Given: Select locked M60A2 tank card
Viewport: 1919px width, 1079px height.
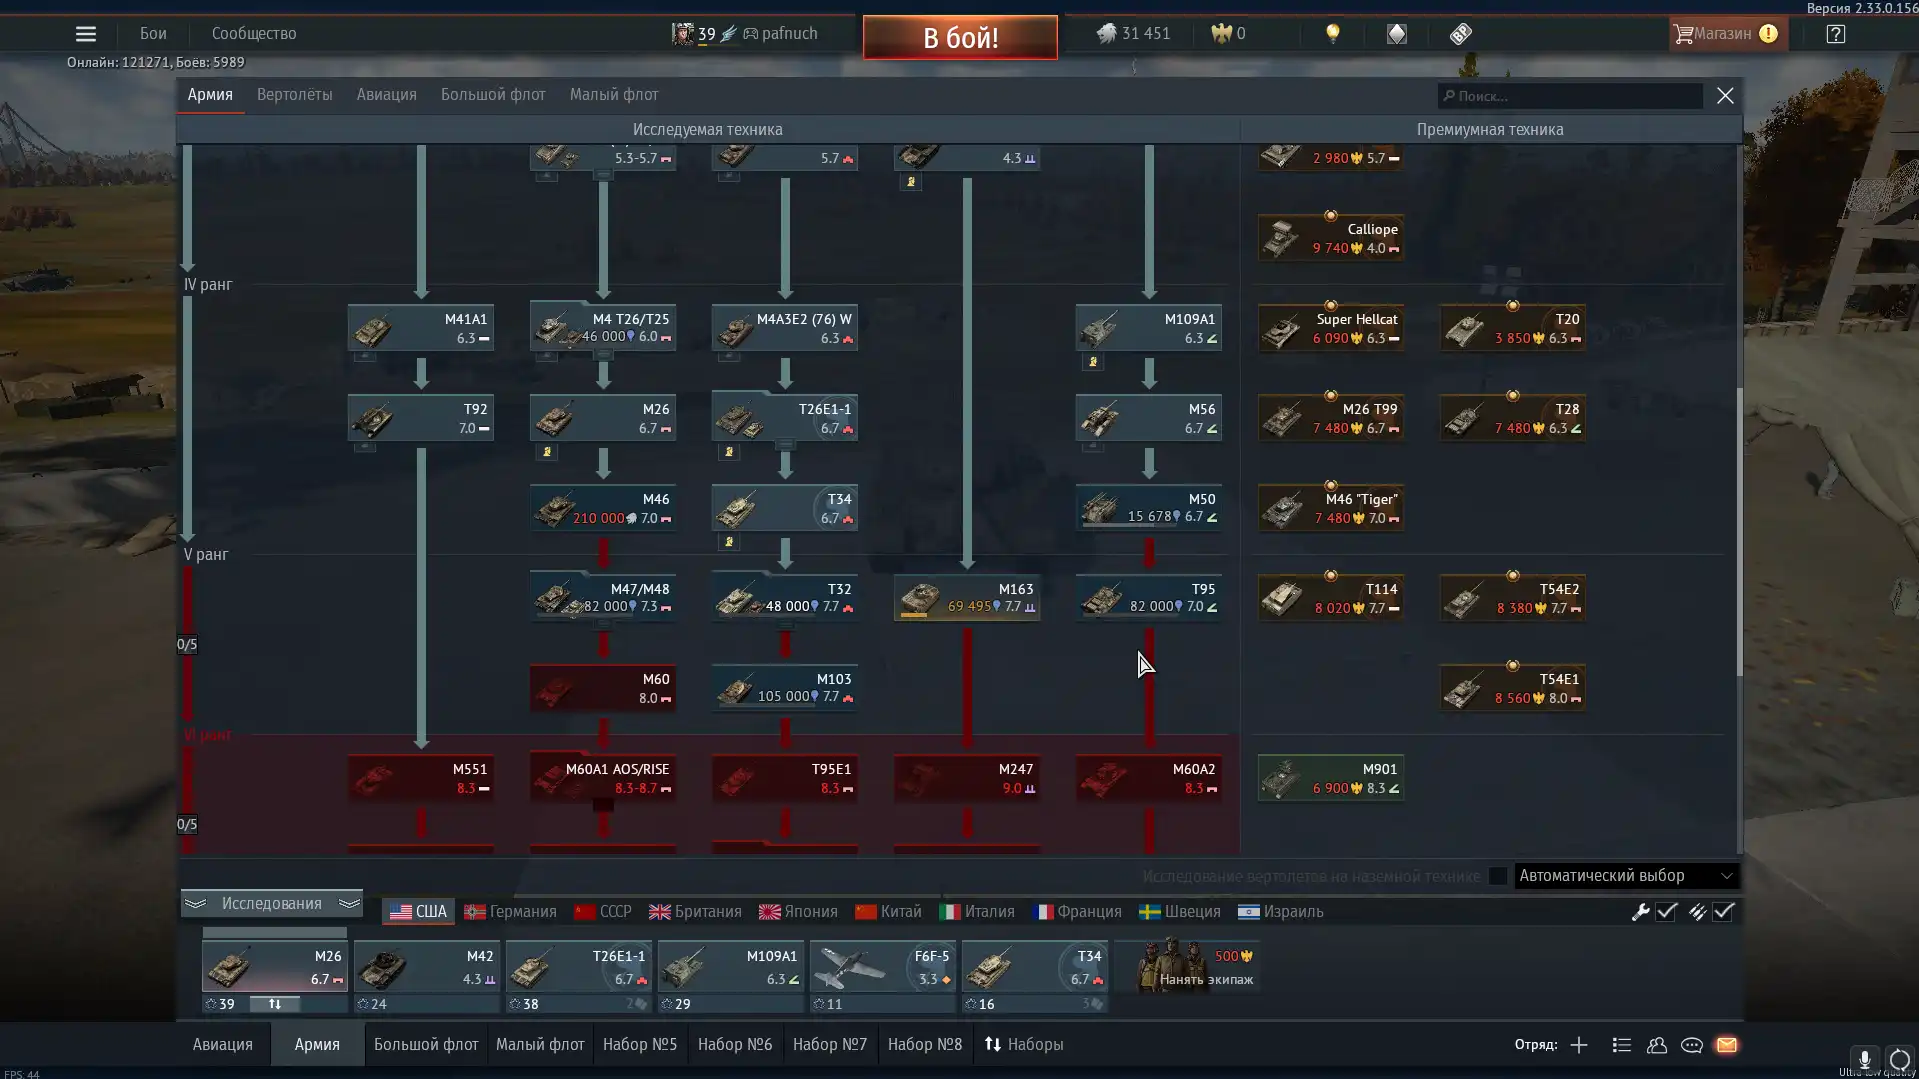Looking at the screenshot, I should pos(1149,778).
